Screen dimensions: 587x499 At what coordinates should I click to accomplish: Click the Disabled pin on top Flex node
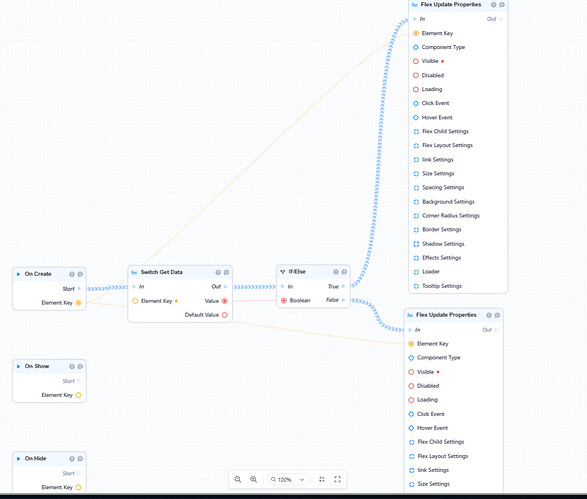point(416,75)
